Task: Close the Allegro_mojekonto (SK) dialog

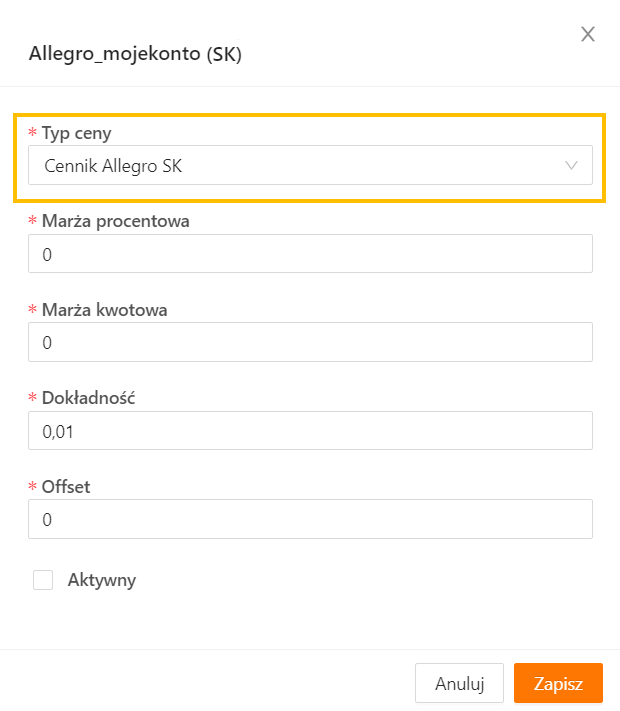Action: [588, 35]
